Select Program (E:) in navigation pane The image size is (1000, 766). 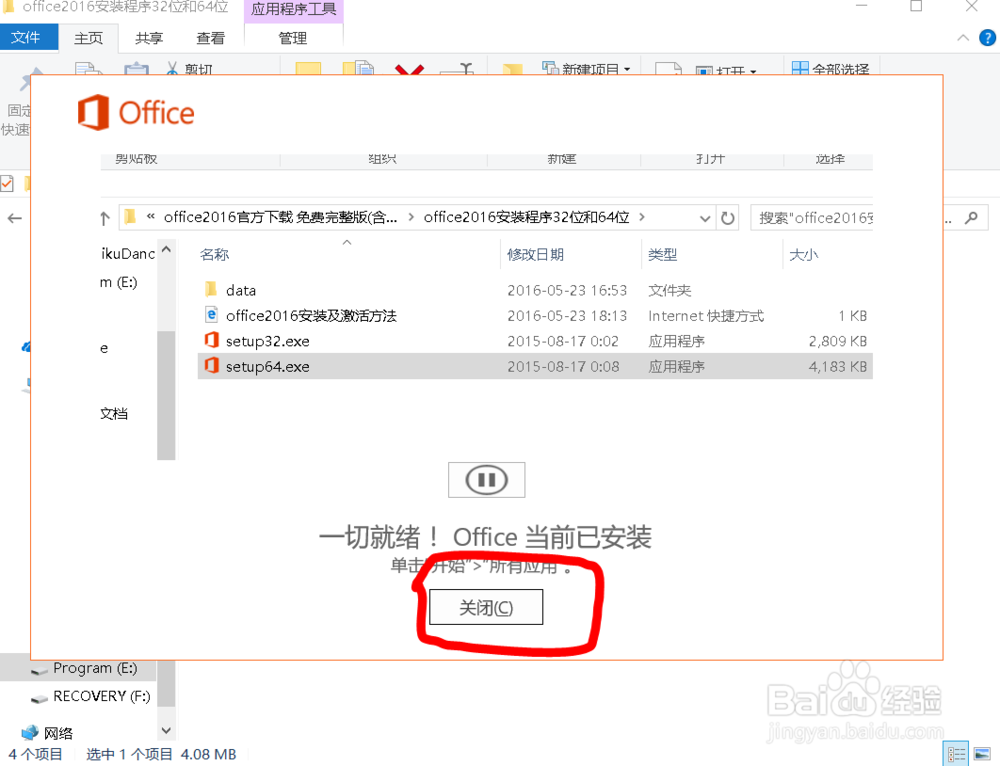pyautogui.click(x=95, y=668)
